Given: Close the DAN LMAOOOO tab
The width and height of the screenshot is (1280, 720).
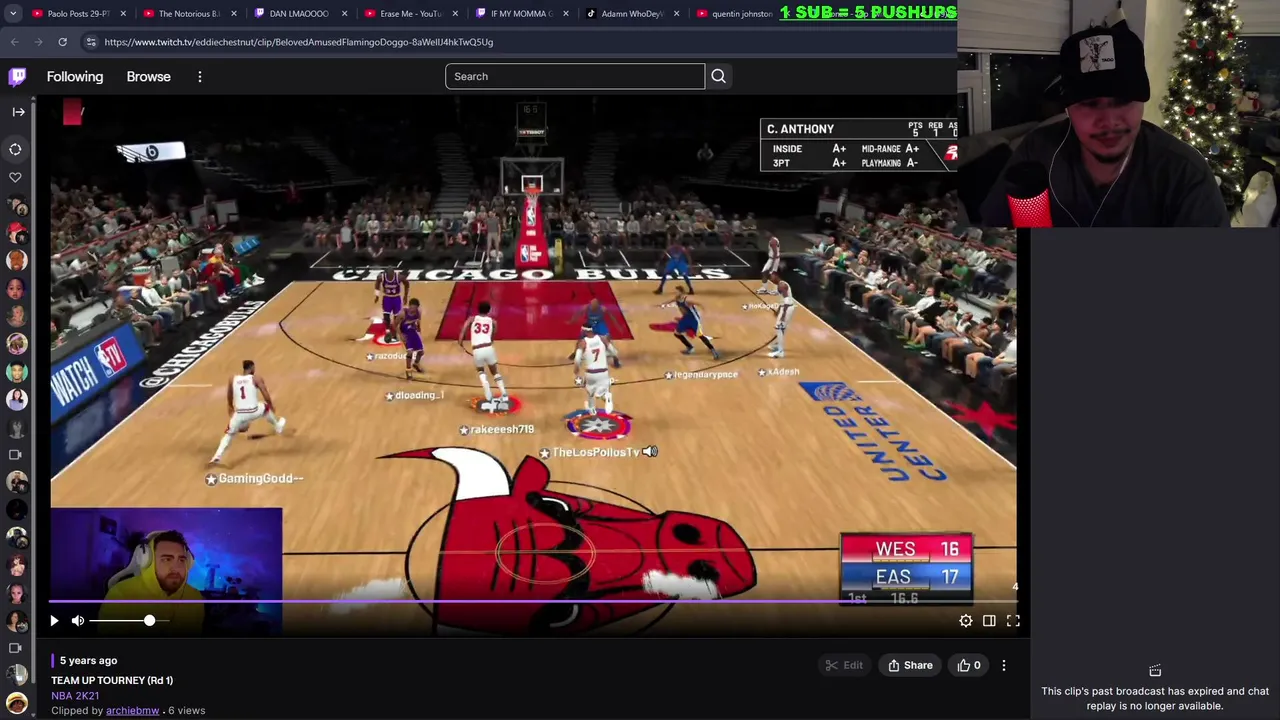Looking at the screenshot, I should (345, 13).
